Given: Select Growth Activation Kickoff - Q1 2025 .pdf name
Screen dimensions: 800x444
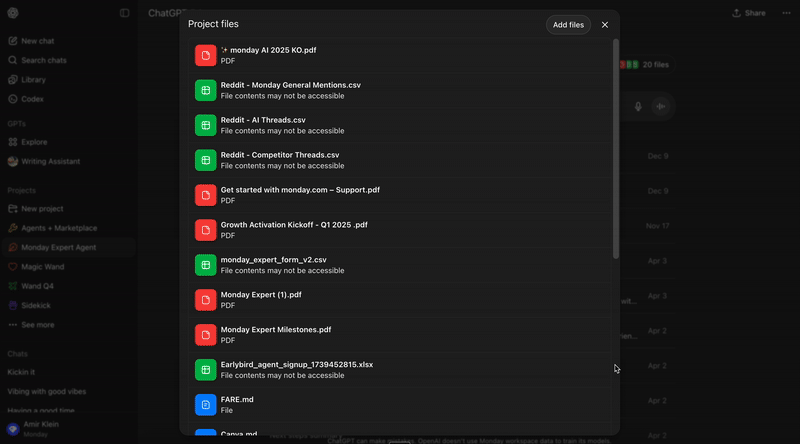Looking at the screenshot, I should pyautogui.click(x=294, y=225).
